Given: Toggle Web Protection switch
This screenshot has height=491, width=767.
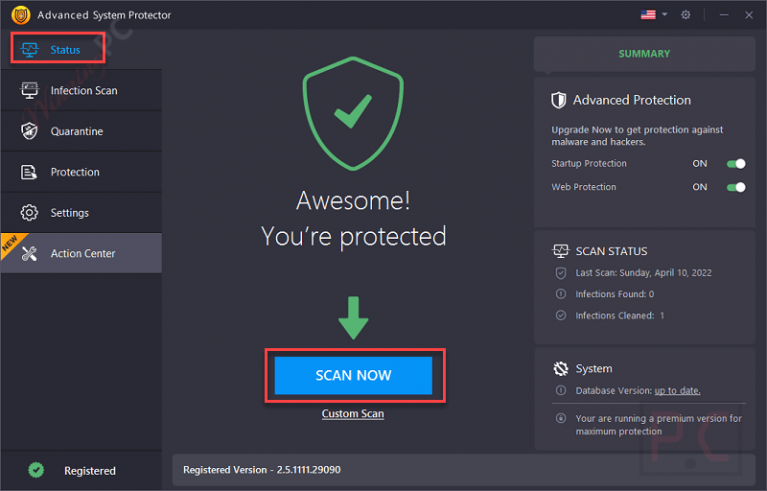Looking at the screenshot, I should tap(736, 187).
